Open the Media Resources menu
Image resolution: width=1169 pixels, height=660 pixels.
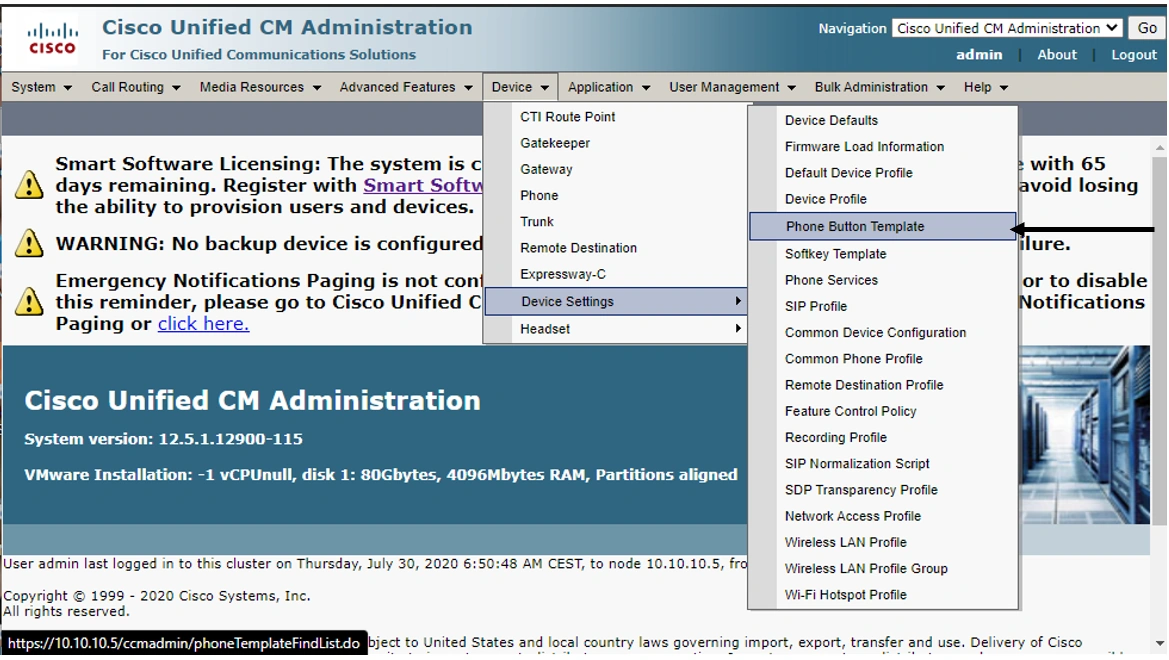pos(259,87)
